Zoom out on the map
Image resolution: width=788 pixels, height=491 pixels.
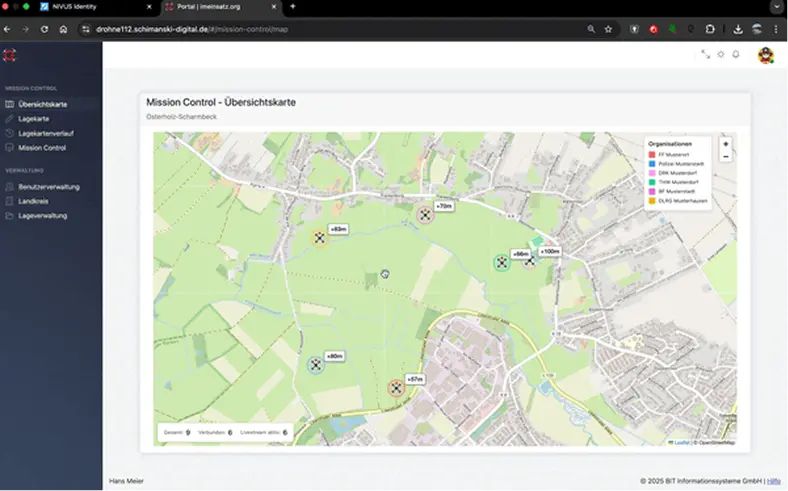(726, 157)
